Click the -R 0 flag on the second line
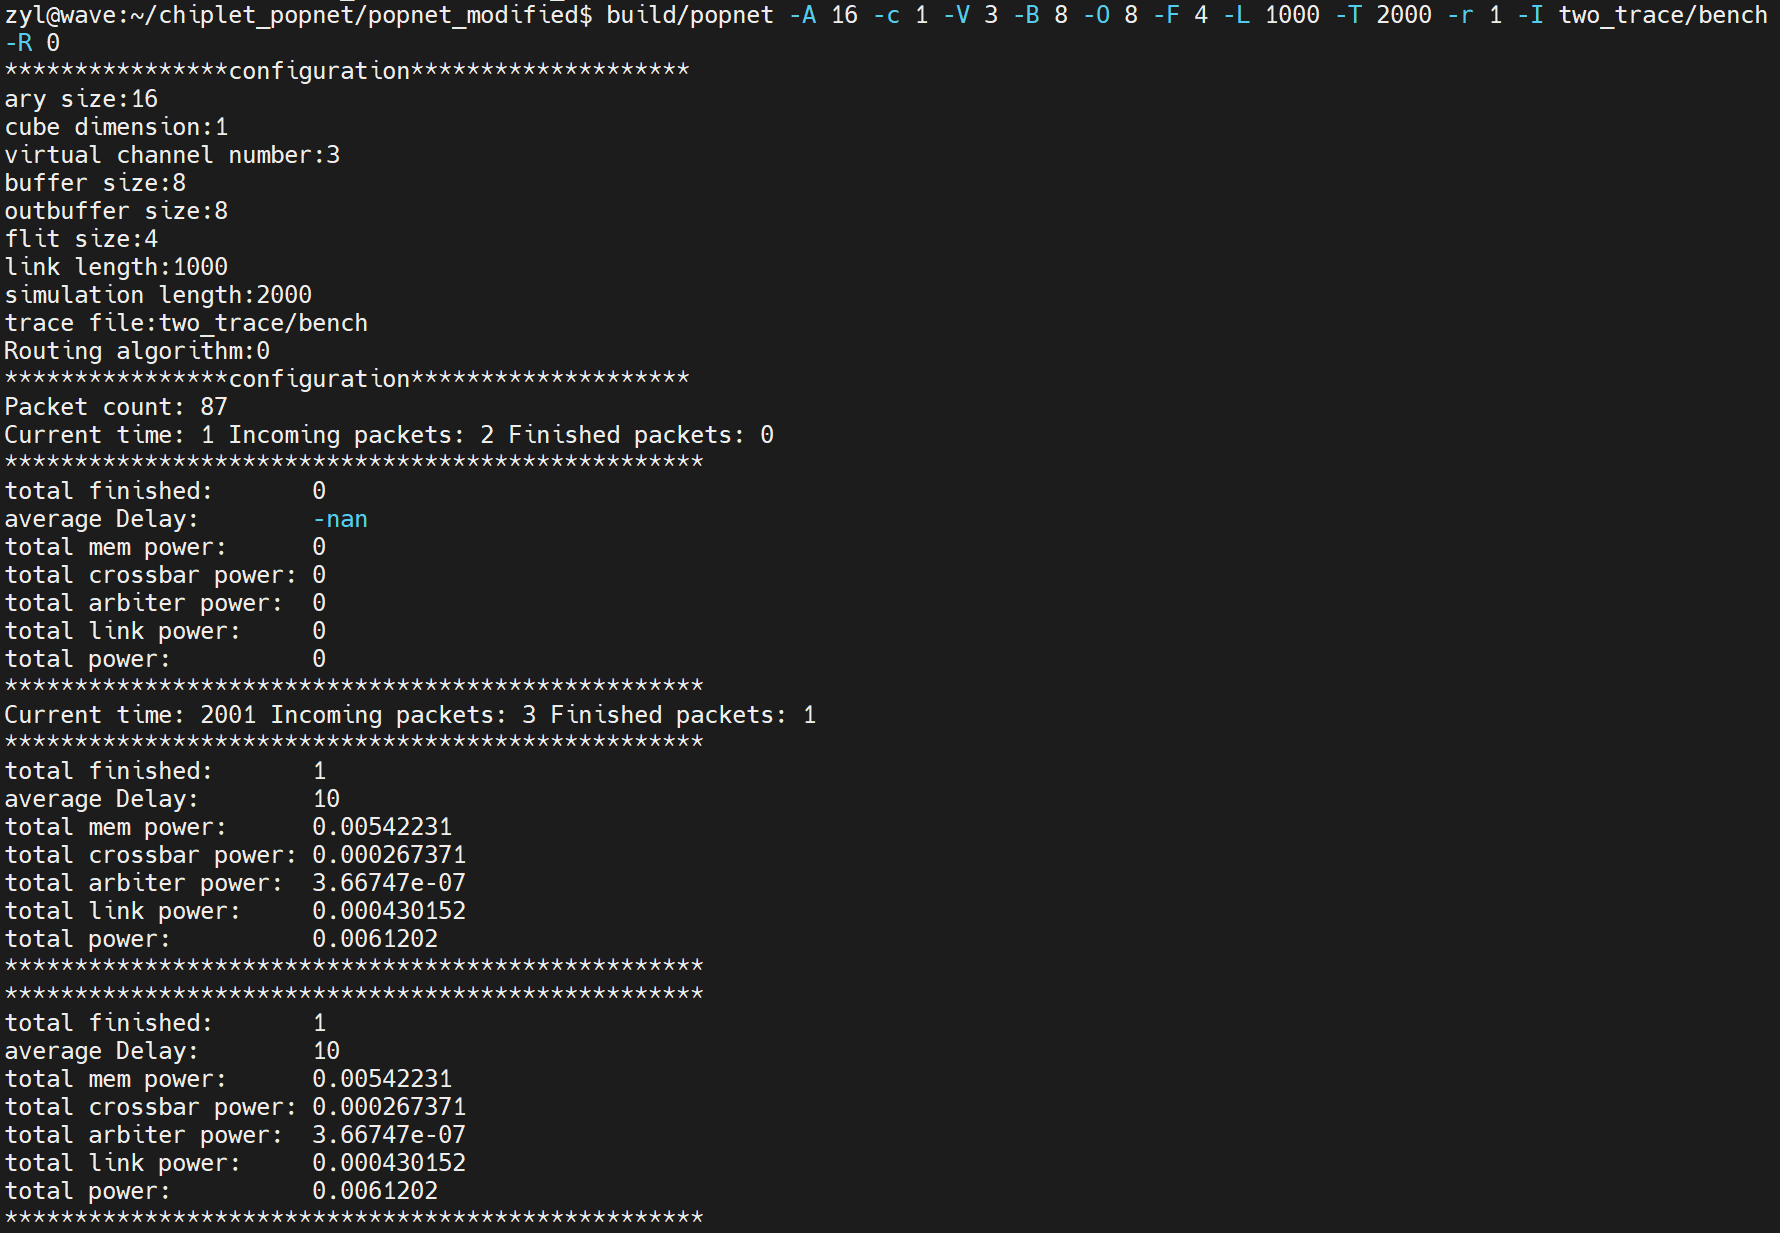 31,43
